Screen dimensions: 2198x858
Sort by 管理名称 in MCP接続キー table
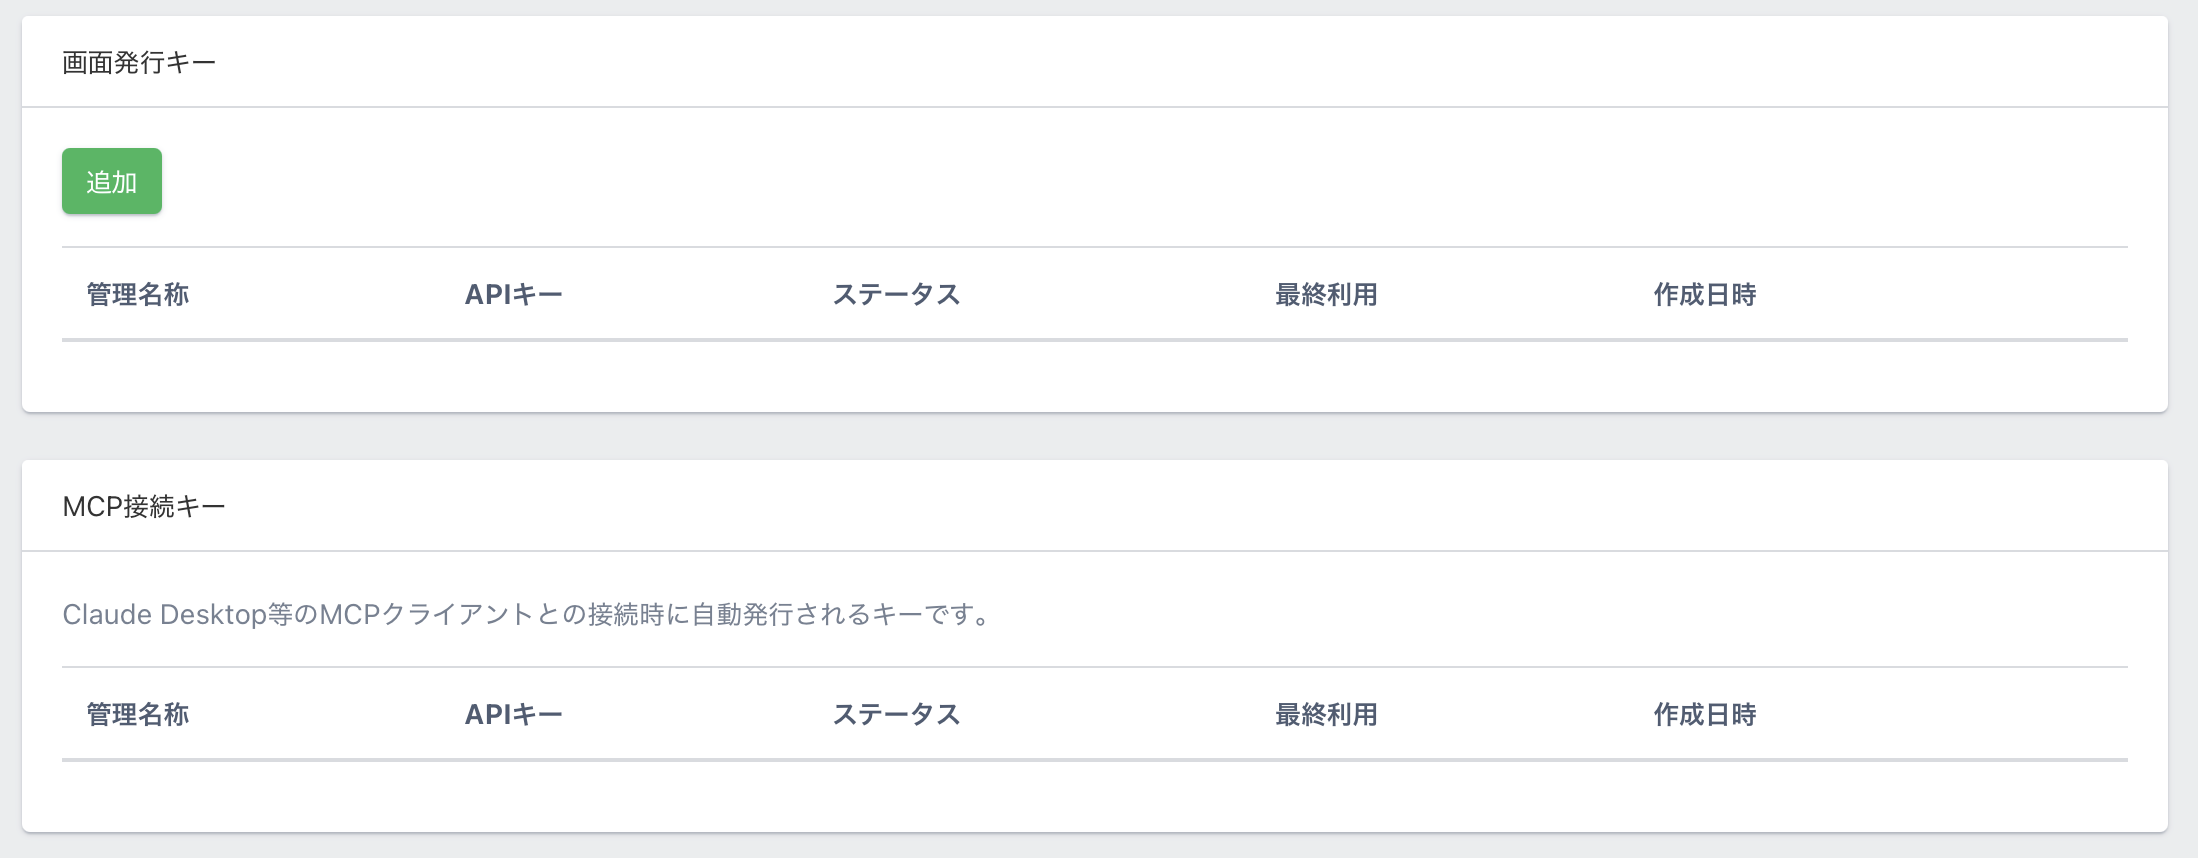point(138,714)
